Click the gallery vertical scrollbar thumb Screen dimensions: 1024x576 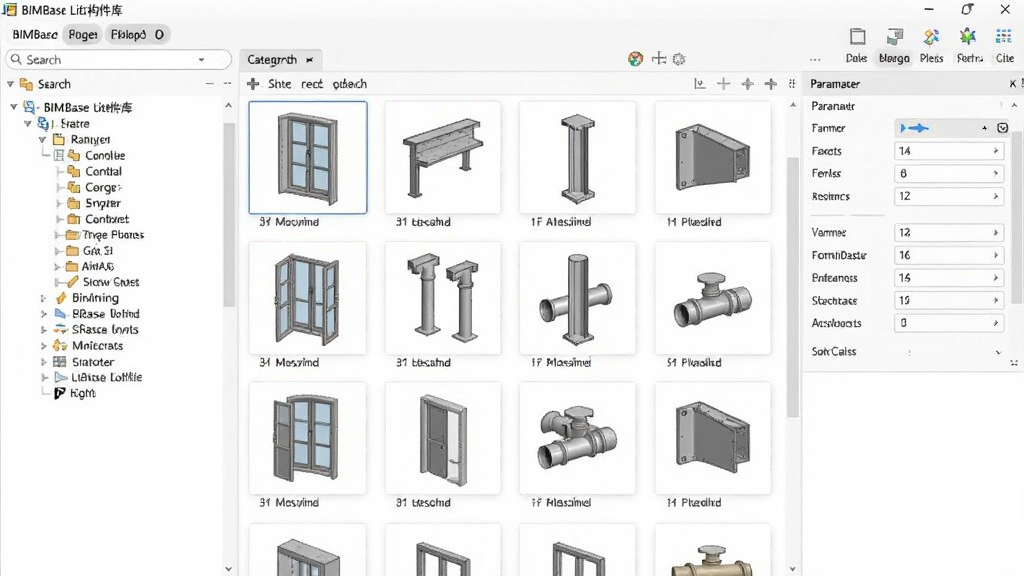[793, 287]
